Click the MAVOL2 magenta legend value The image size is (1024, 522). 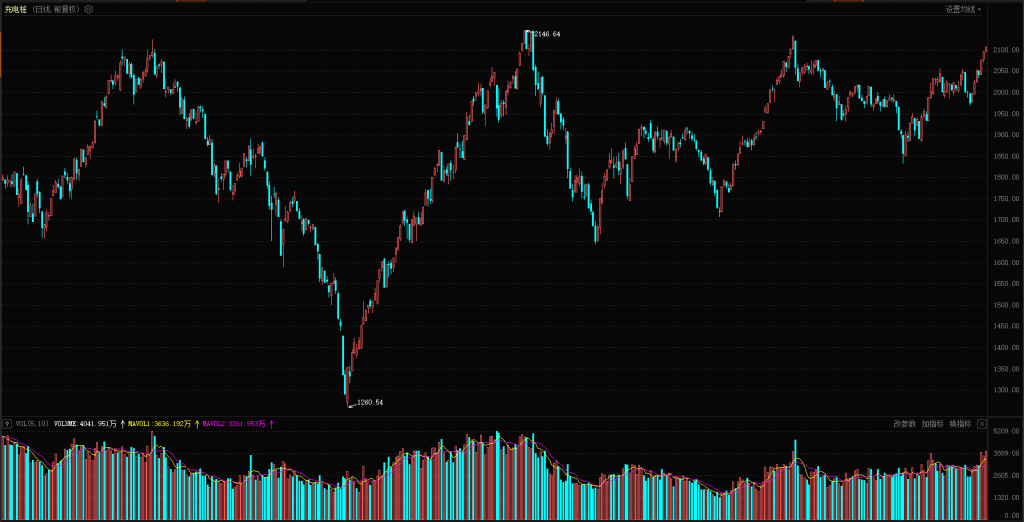234,424
